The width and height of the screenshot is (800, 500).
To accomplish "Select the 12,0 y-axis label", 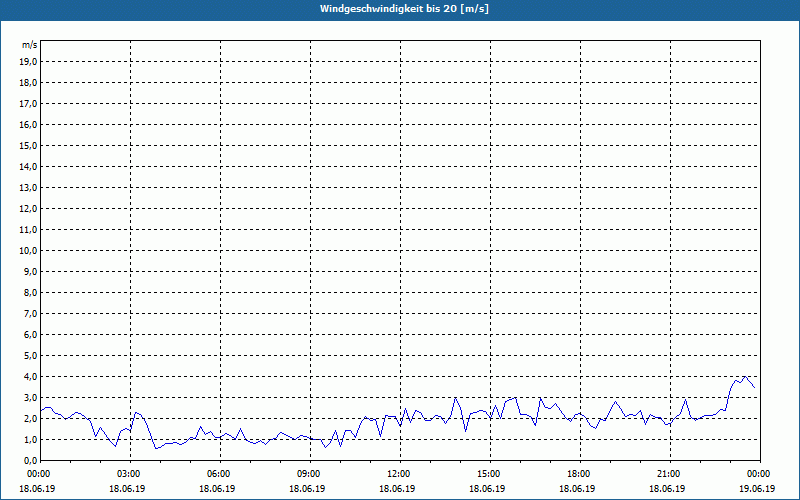I will [x=28, y=209].
